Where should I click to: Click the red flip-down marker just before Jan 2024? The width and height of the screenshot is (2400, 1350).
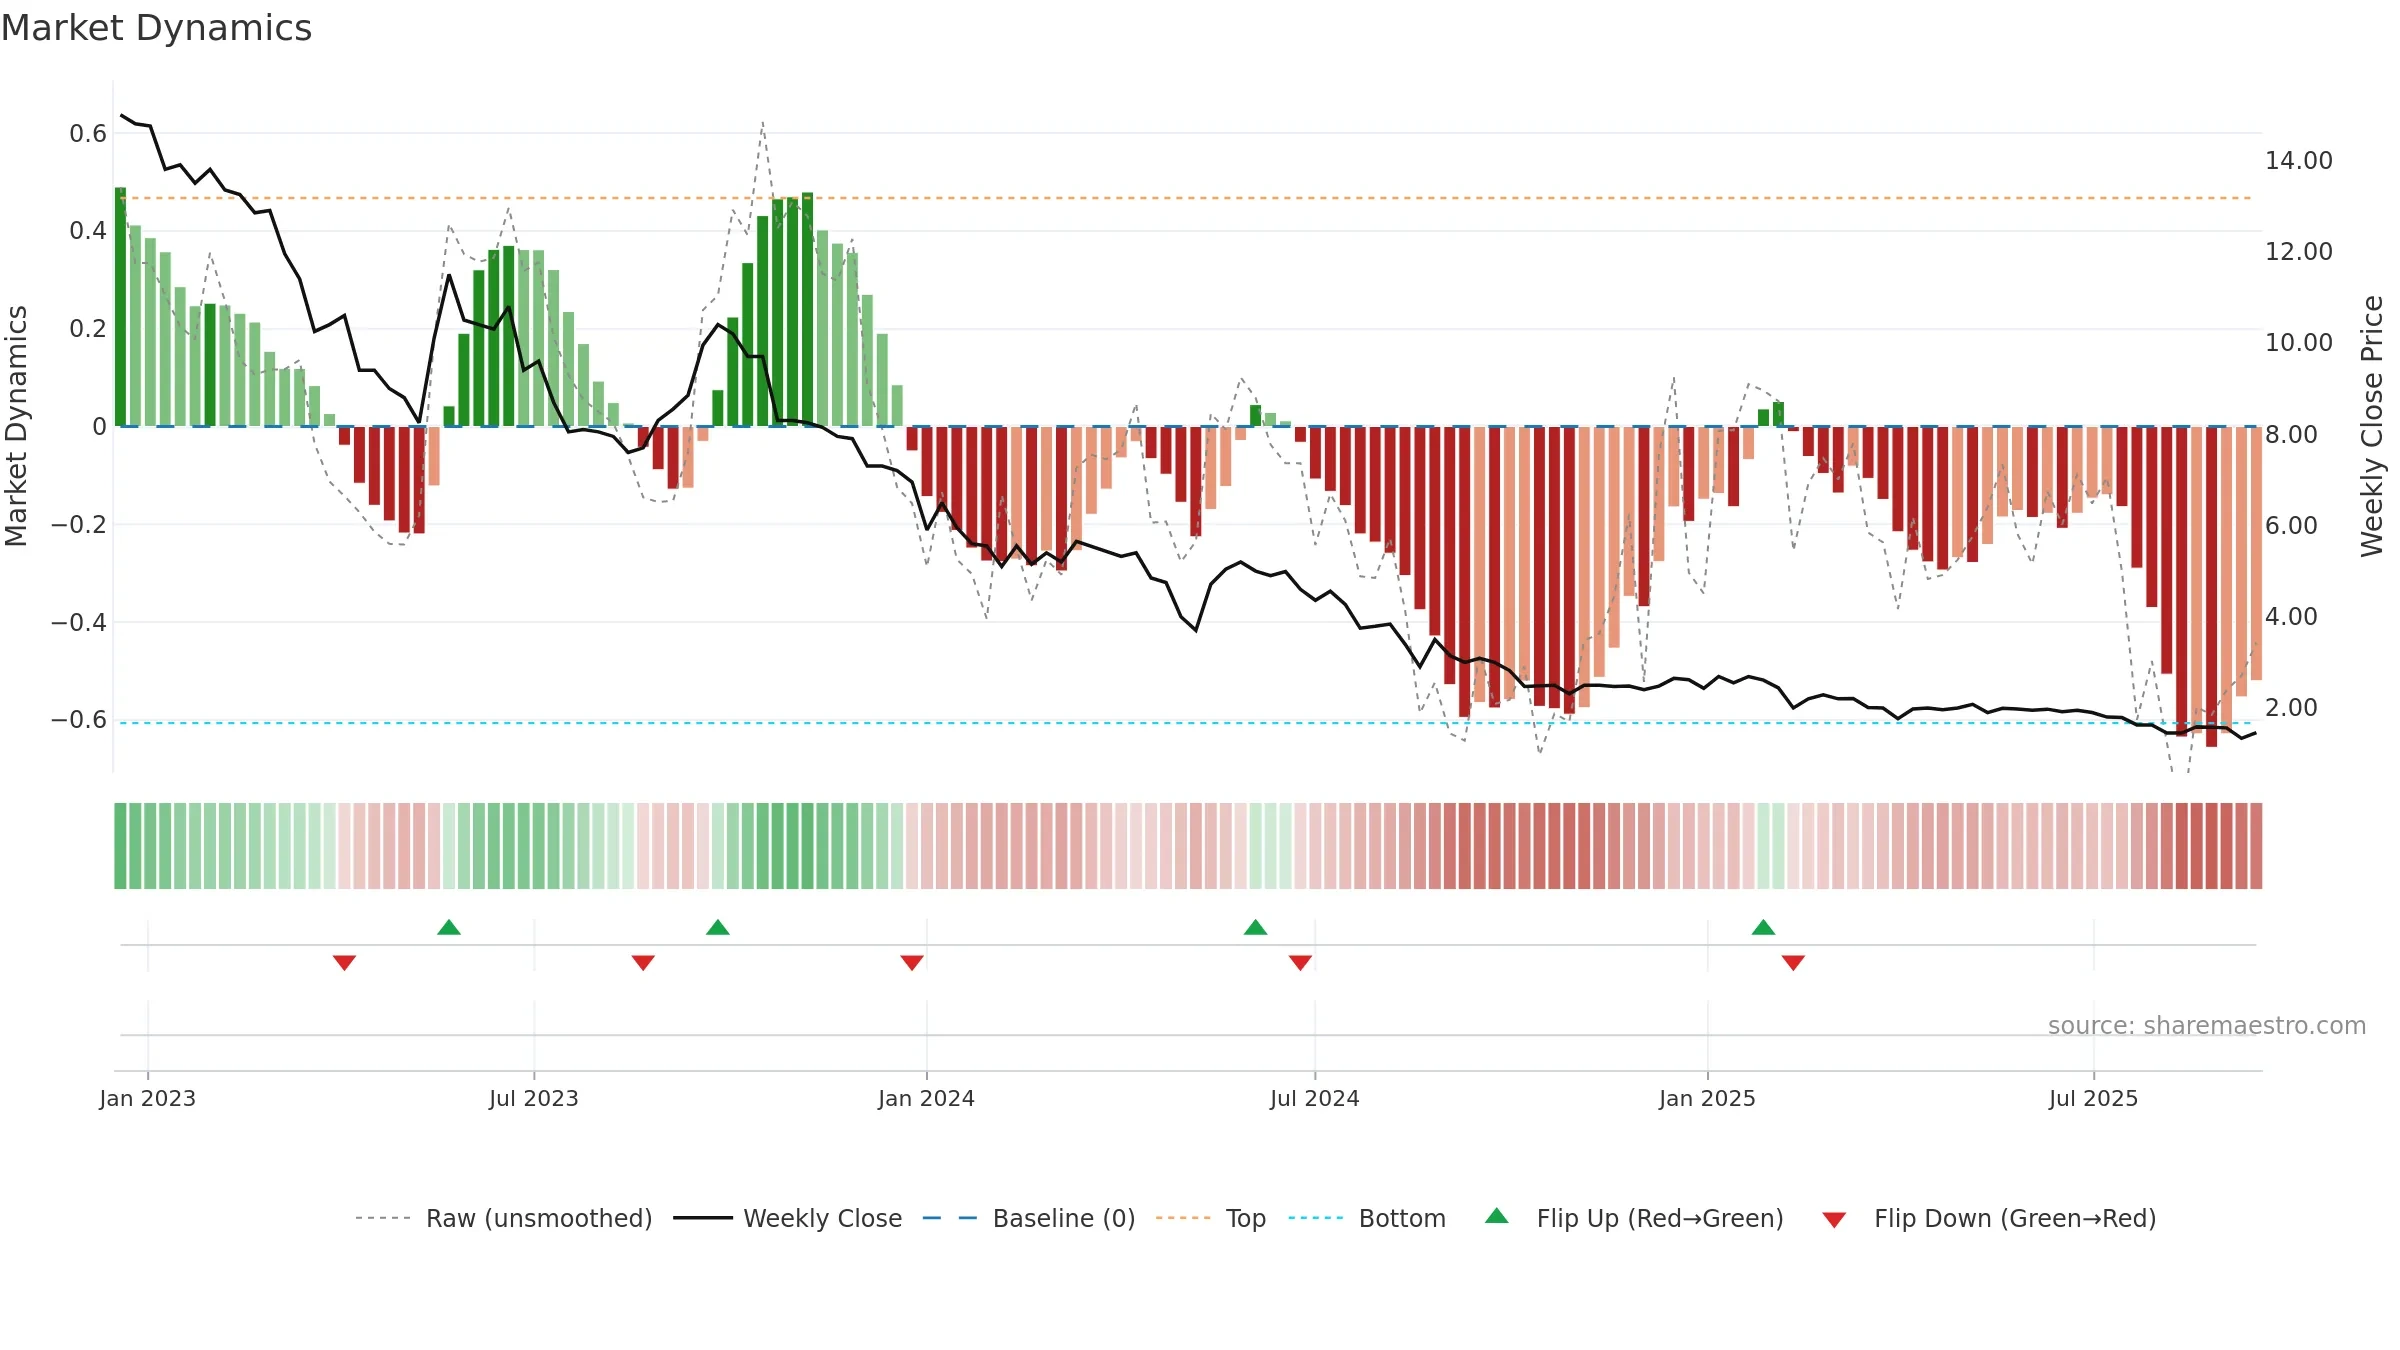(912, 962)
